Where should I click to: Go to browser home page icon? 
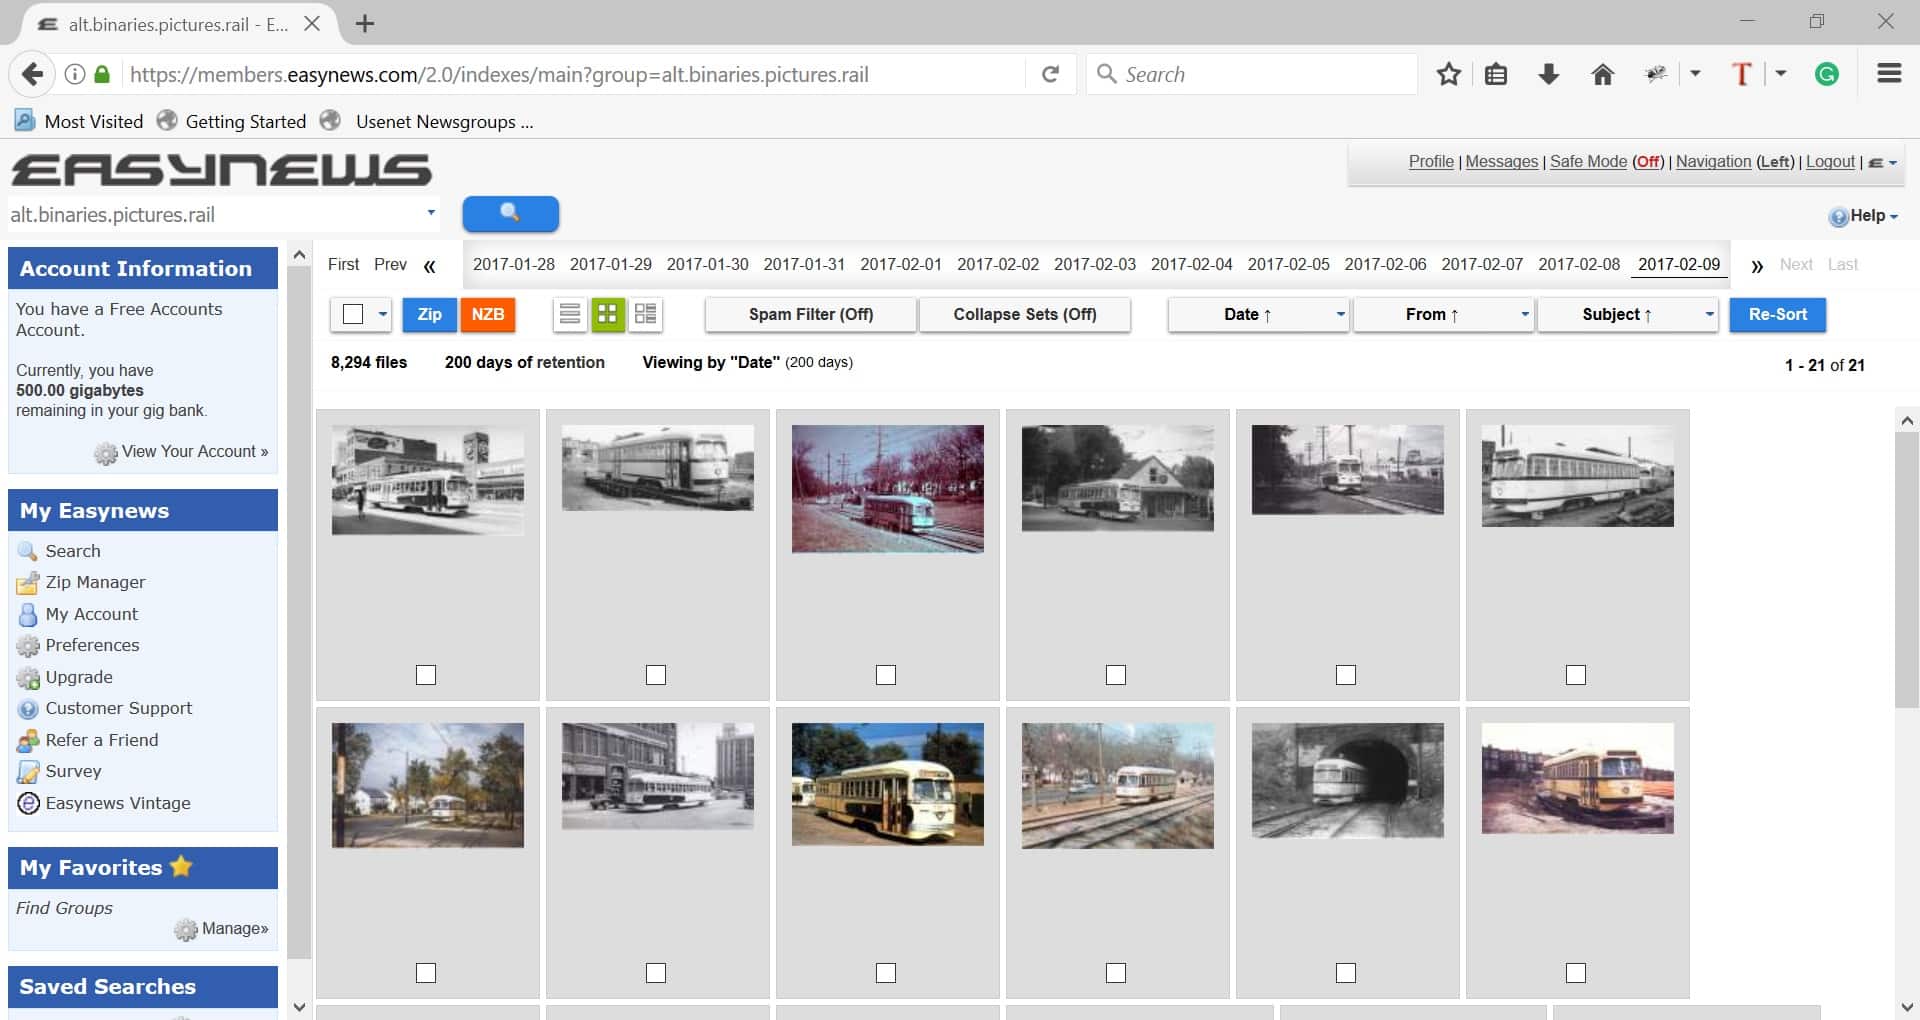[x=1602, y=74]
